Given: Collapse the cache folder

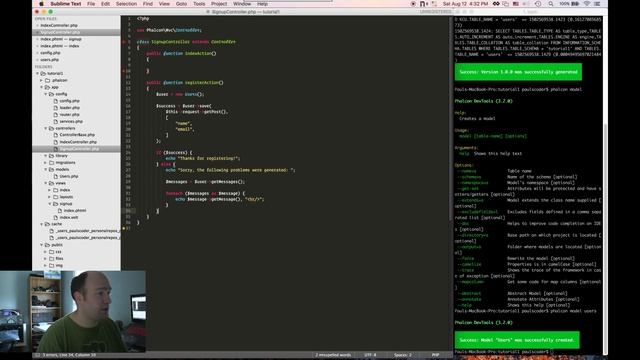Looking at the screenshot, I should click(x=42, y=224).
